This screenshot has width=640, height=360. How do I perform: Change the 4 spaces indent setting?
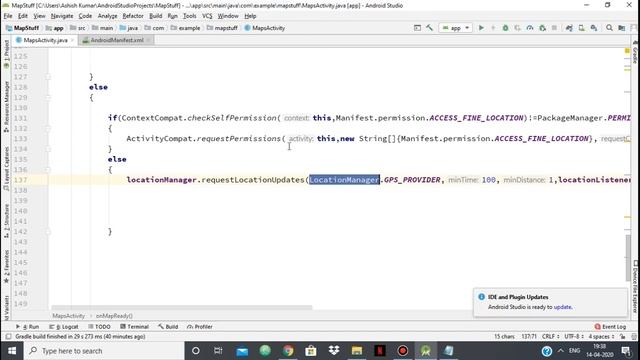601,337
